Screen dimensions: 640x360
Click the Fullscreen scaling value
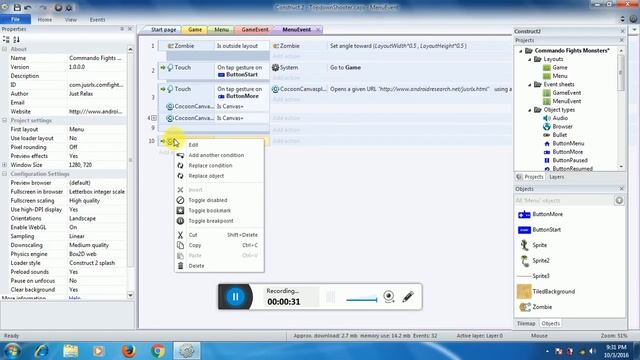[96, 201]
